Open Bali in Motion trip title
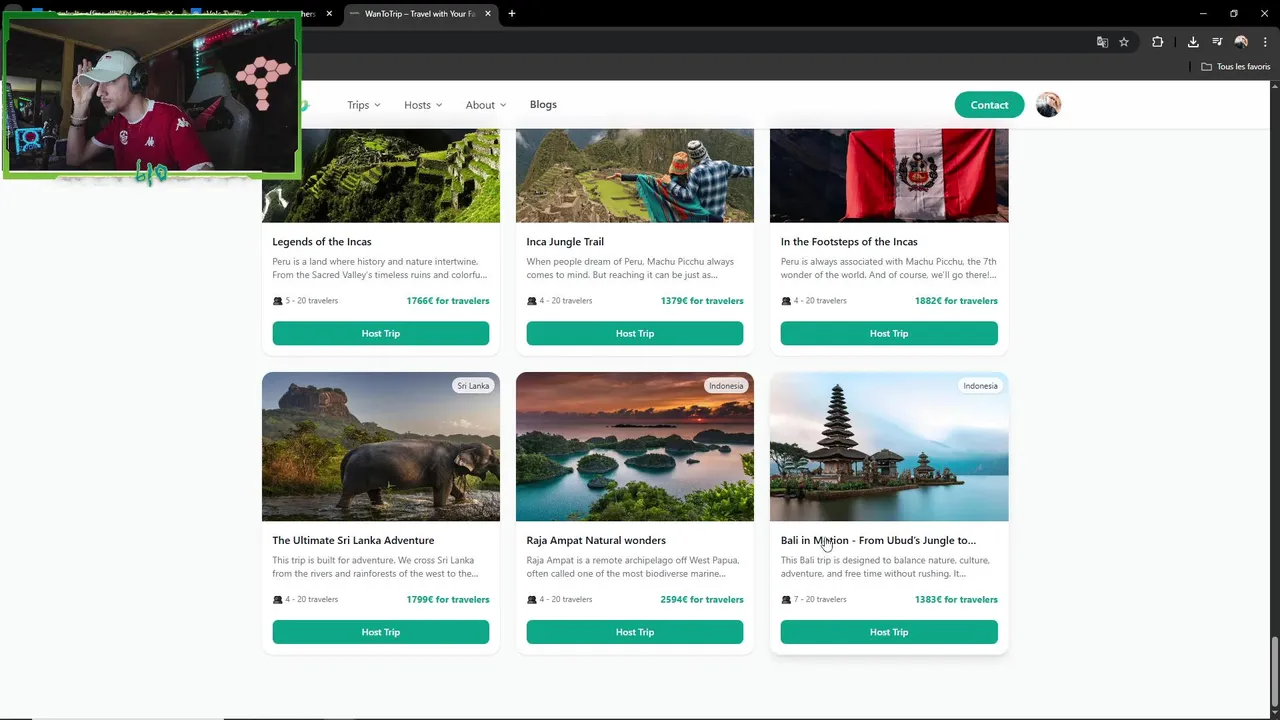1280x720 pixels. (878, 541)
